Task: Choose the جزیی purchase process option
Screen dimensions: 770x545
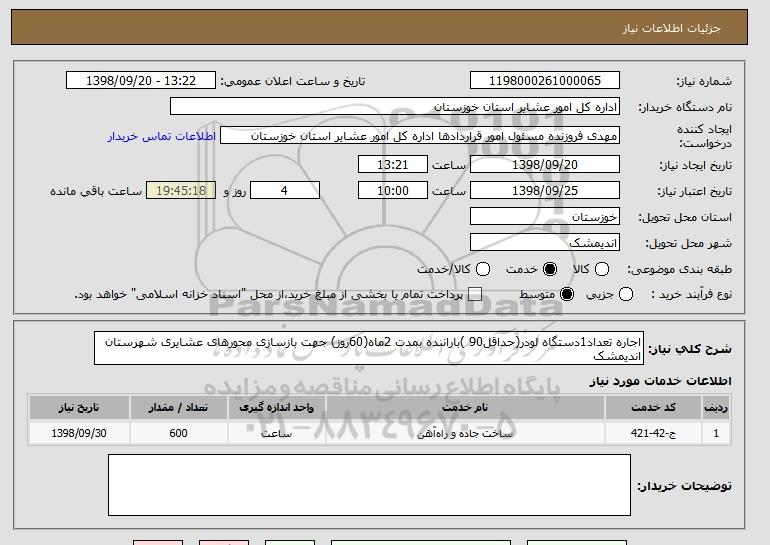Action: coord(626,294)
